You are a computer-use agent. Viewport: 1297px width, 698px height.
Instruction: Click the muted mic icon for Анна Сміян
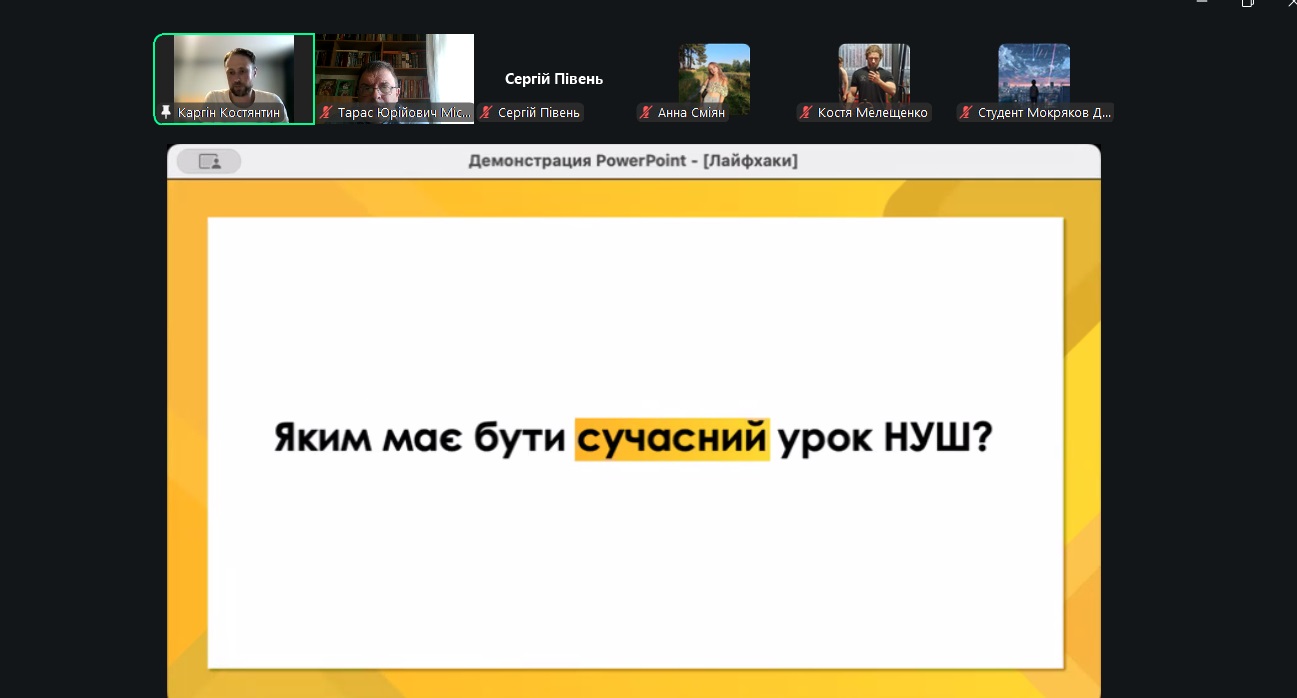click(x=646, y=113)
